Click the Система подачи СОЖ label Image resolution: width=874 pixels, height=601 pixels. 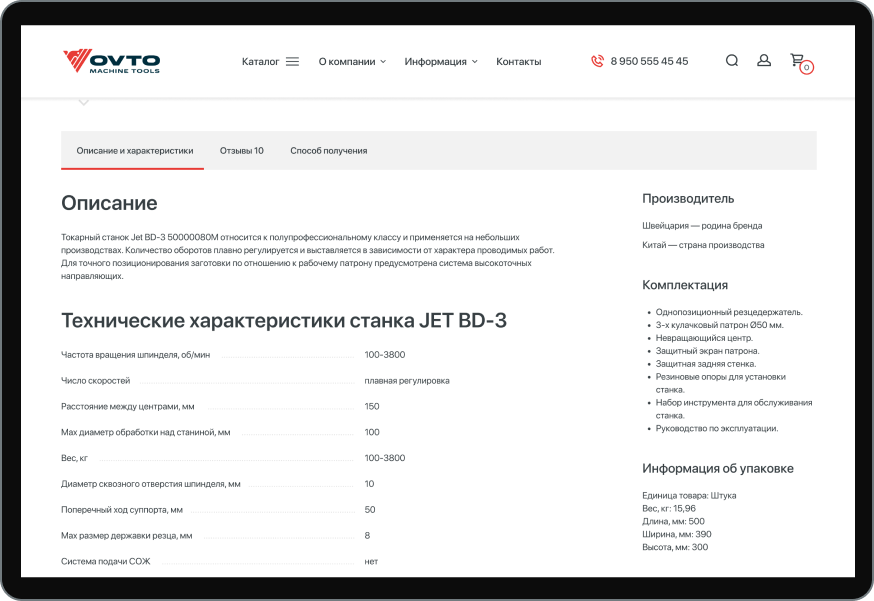point(105,561)
